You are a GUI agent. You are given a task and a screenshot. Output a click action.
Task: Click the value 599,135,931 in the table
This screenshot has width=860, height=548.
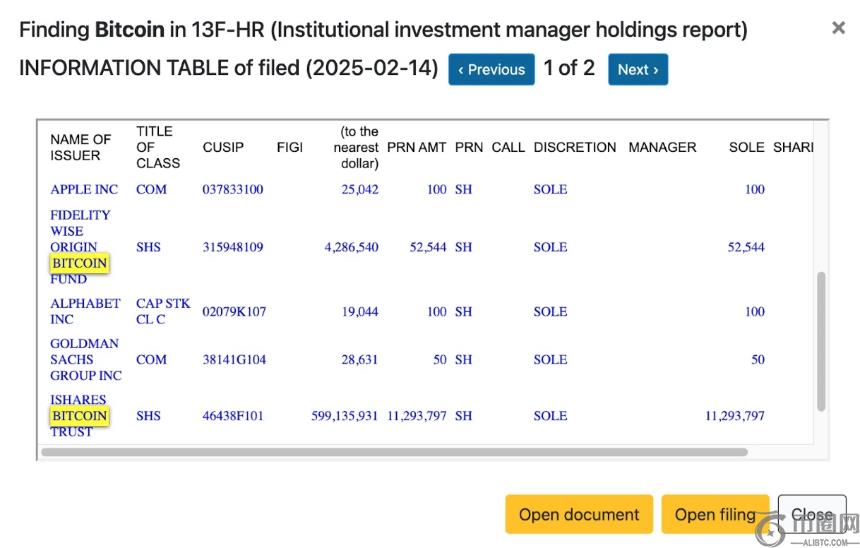pyautogui.click(x=345, y=416)
